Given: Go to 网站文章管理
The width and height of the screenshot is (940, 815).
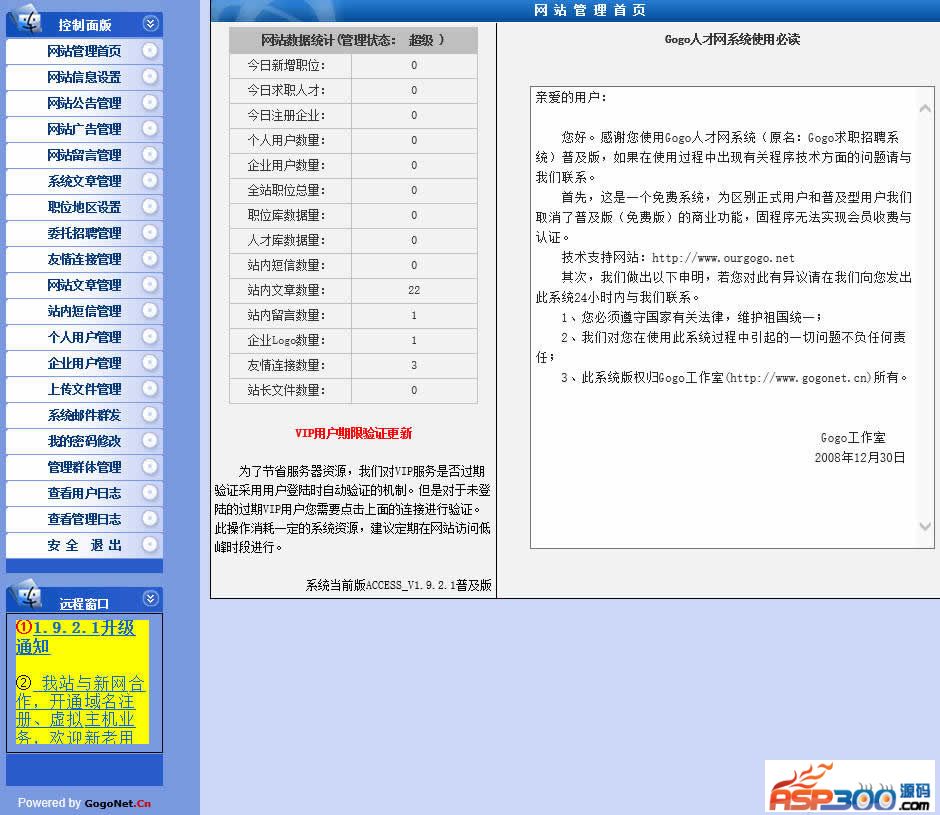Looking at the screenshot, I should tap(84, 285).
